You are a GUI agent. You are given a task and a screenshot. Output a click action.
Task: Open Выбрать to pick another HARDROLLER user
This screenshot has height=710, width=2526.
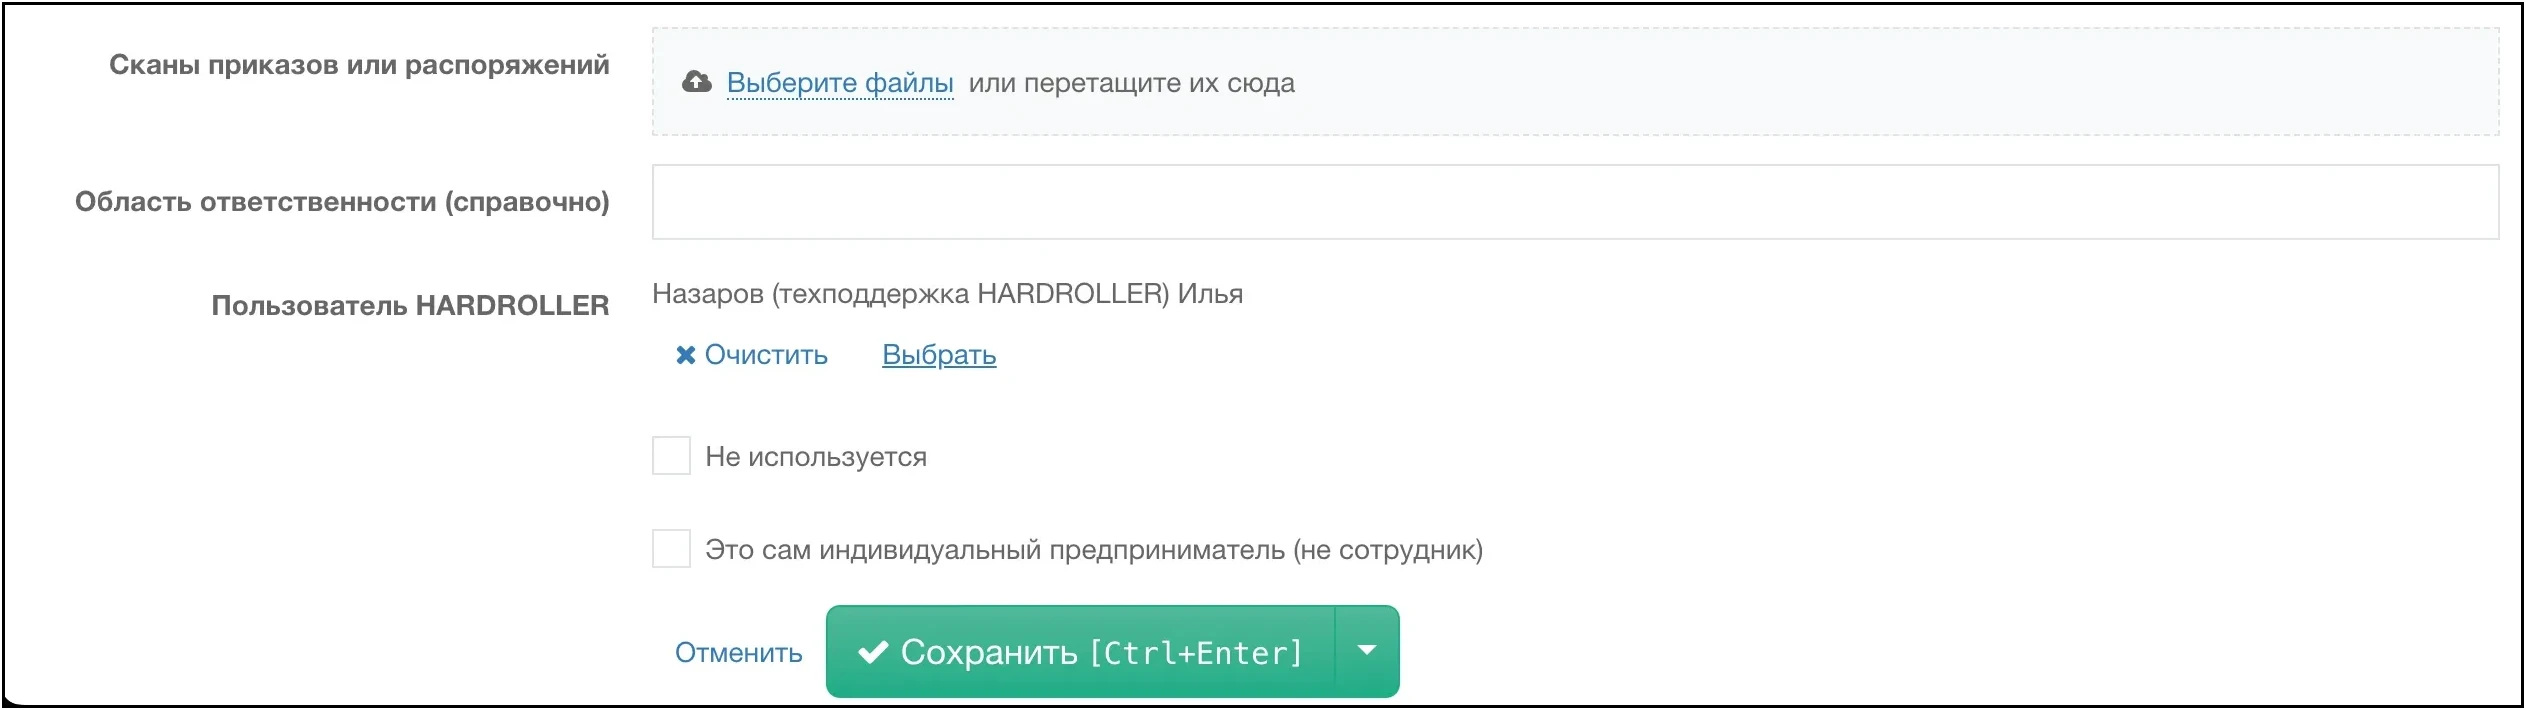(x=938, y=355)
